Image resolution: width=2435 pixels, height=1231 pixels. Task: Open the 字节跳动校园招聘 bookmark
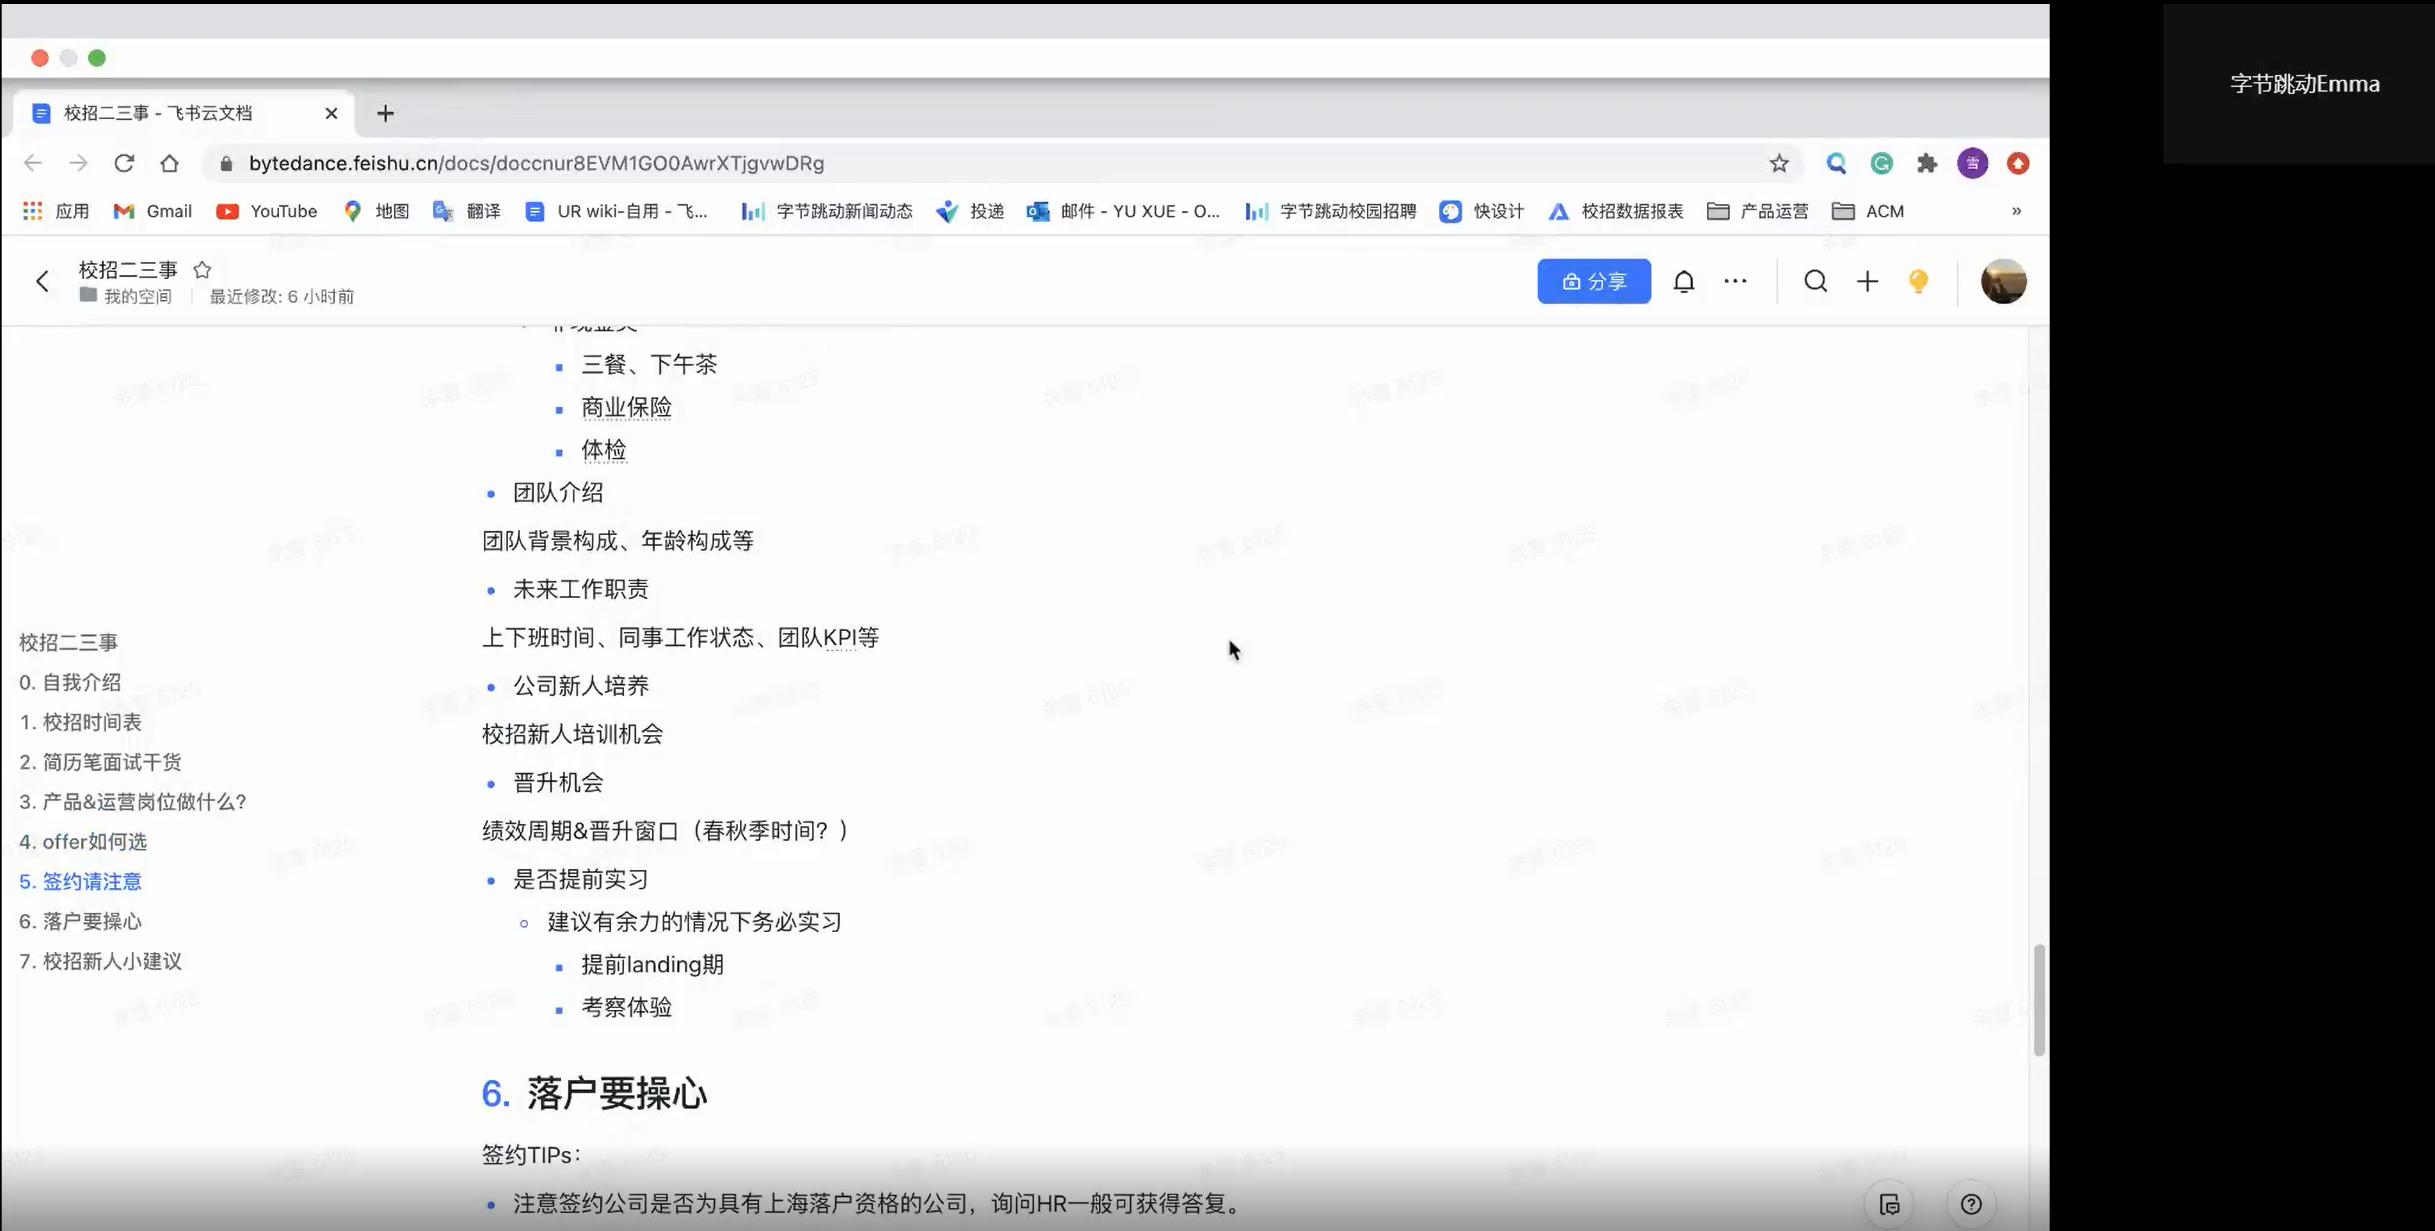pos(1331,211)
